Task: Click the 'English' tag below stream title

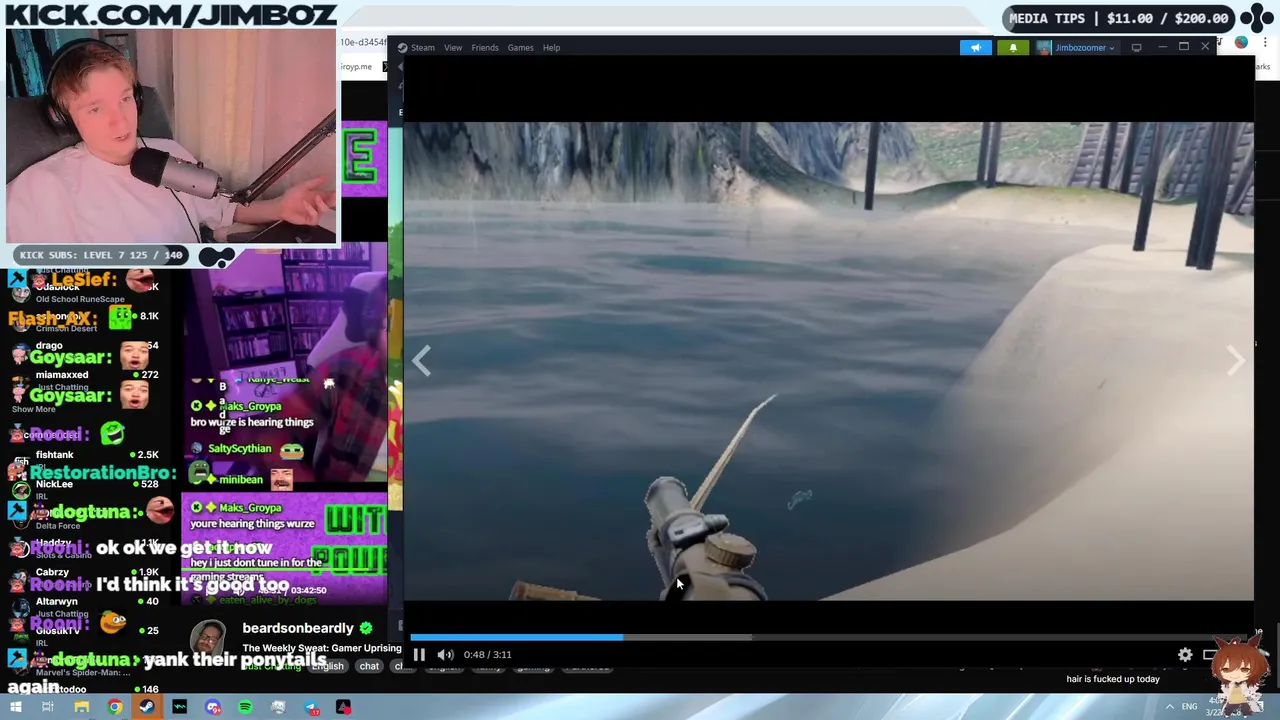Action: click(x=327, y=666)
